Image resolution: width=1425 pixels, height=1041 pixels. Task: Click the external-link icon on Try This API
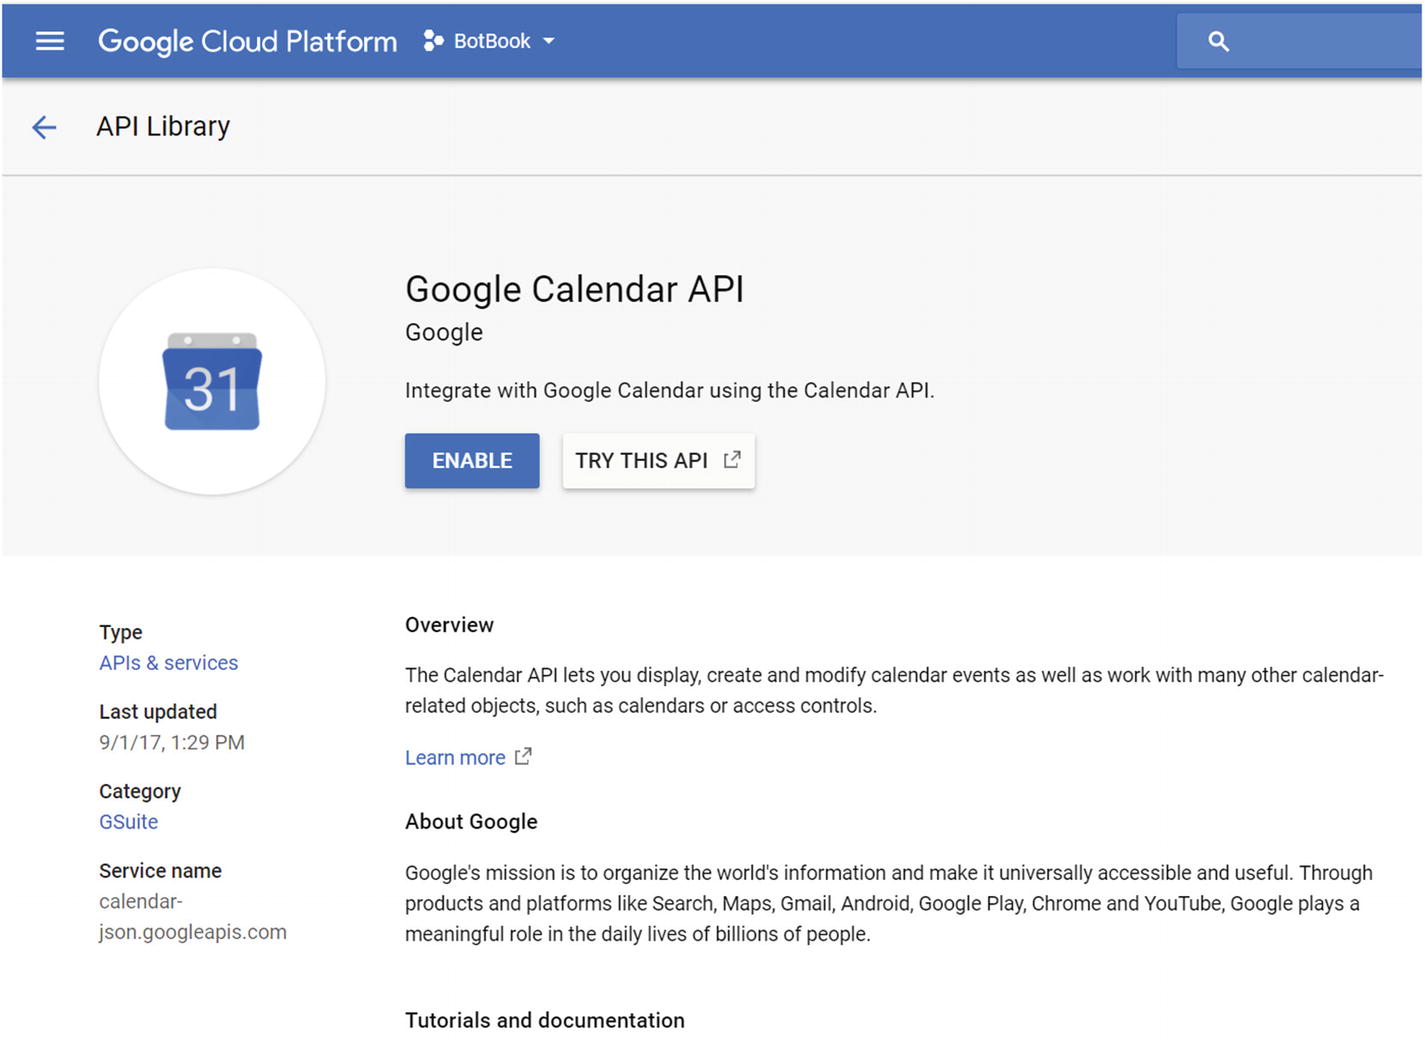pyautogui.click(x=732, y=459)
